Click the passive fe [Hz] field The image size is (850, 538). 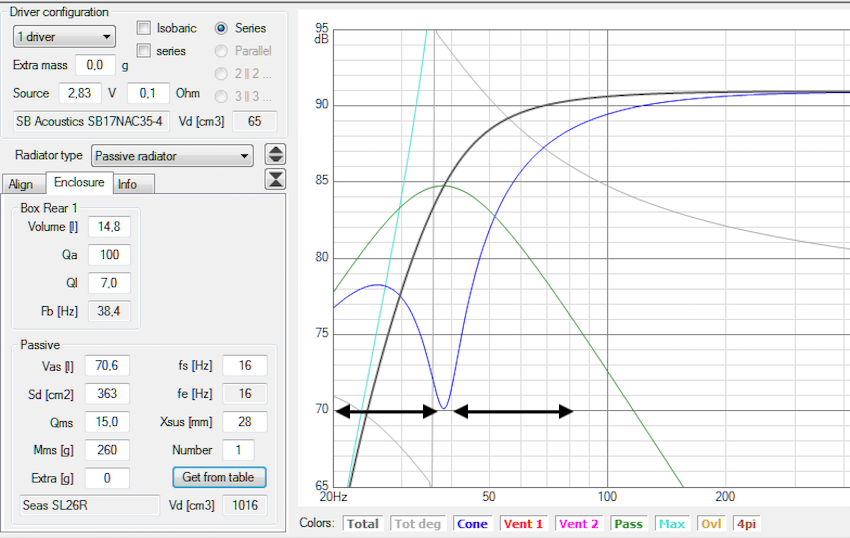pyautogui.click(x=245, y=394)
